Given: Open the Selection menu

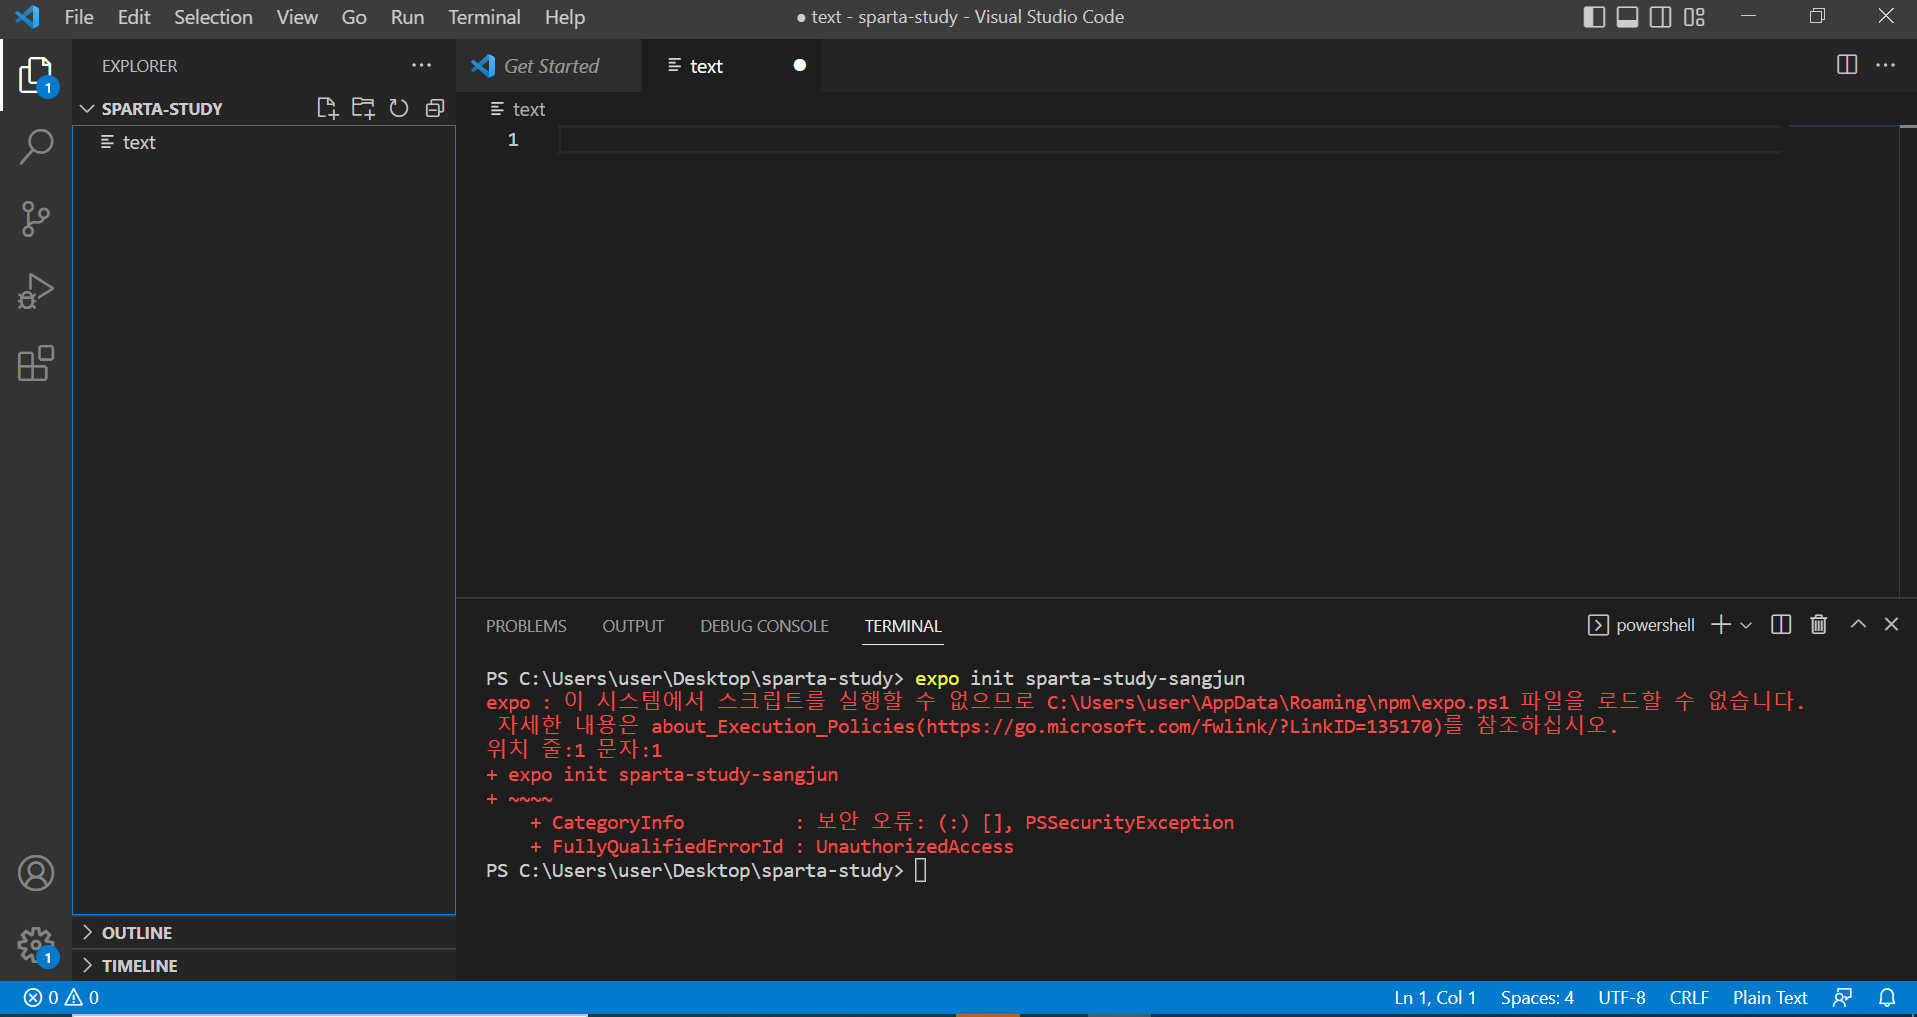Looking at the screenshot, I should (213, 17).
